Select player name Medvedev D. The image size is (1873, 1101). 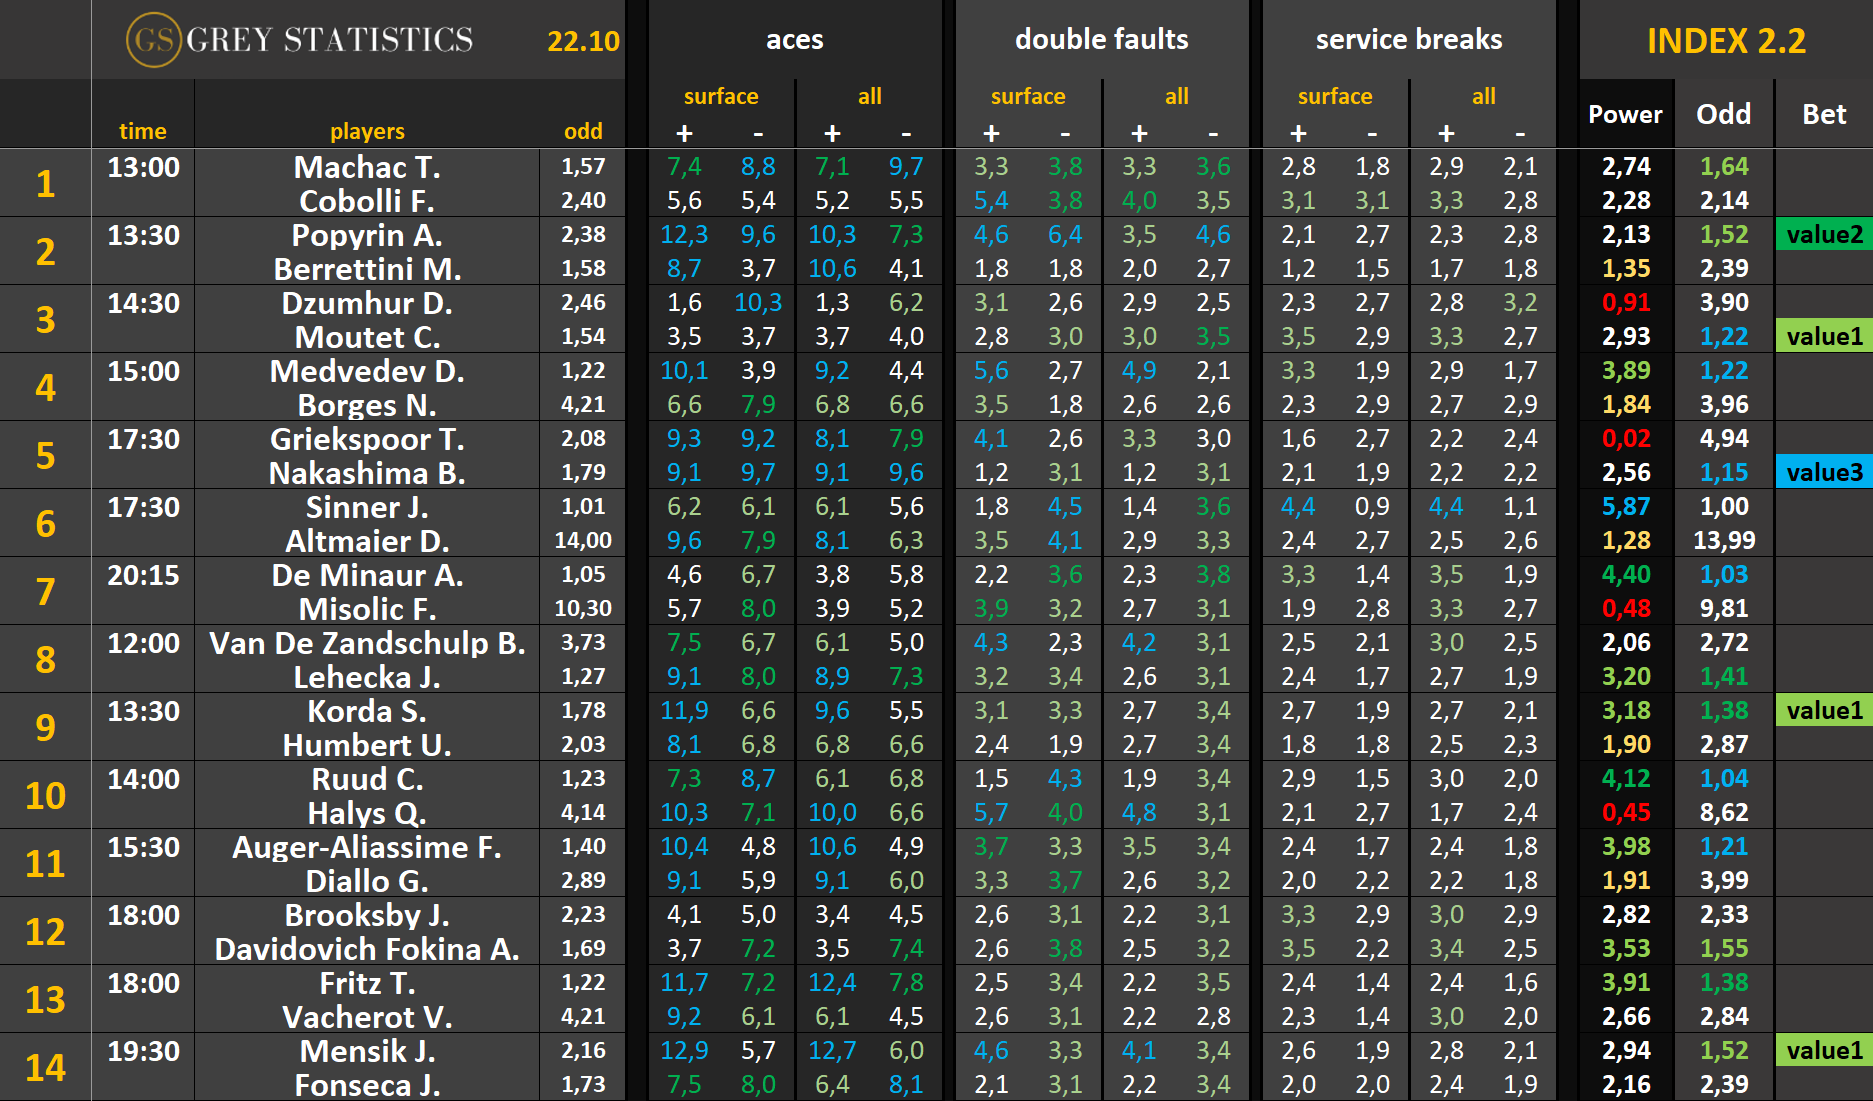367,372
